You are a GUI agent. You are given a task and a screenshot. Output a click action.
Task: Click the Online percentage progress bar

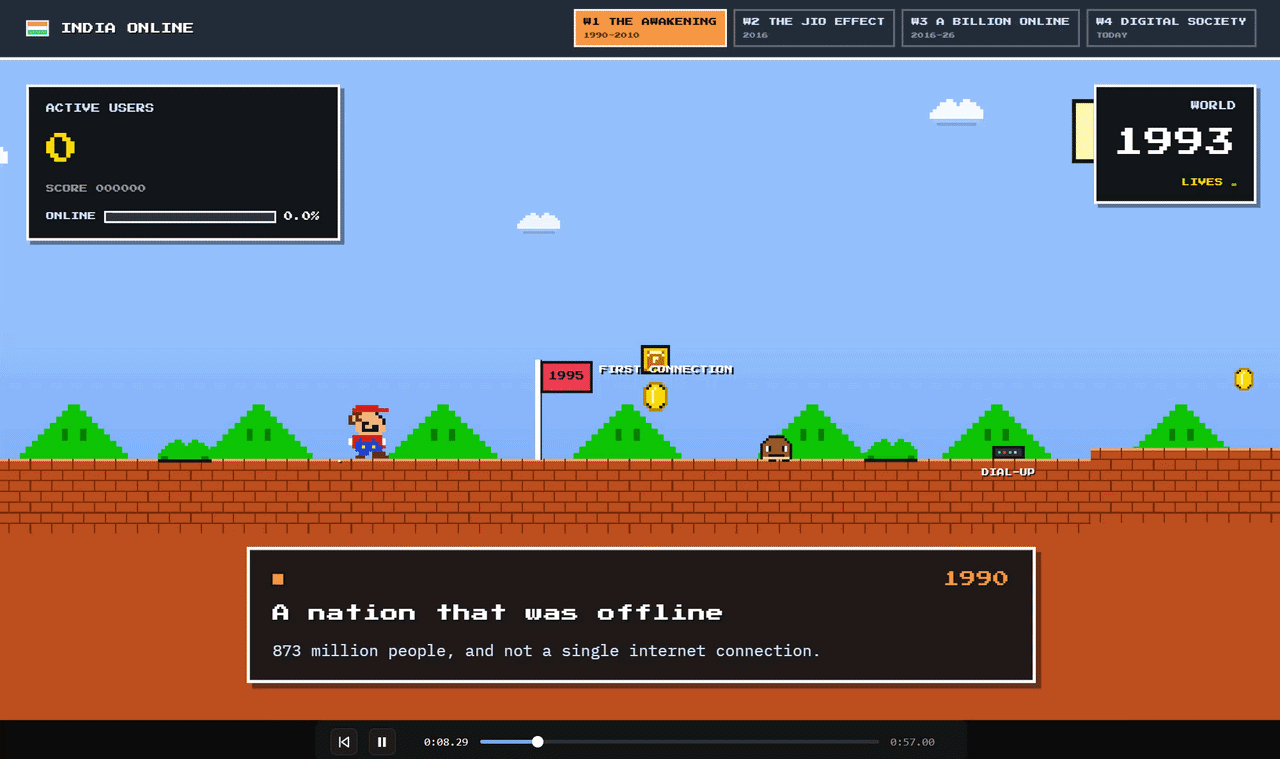click(190, 216)
